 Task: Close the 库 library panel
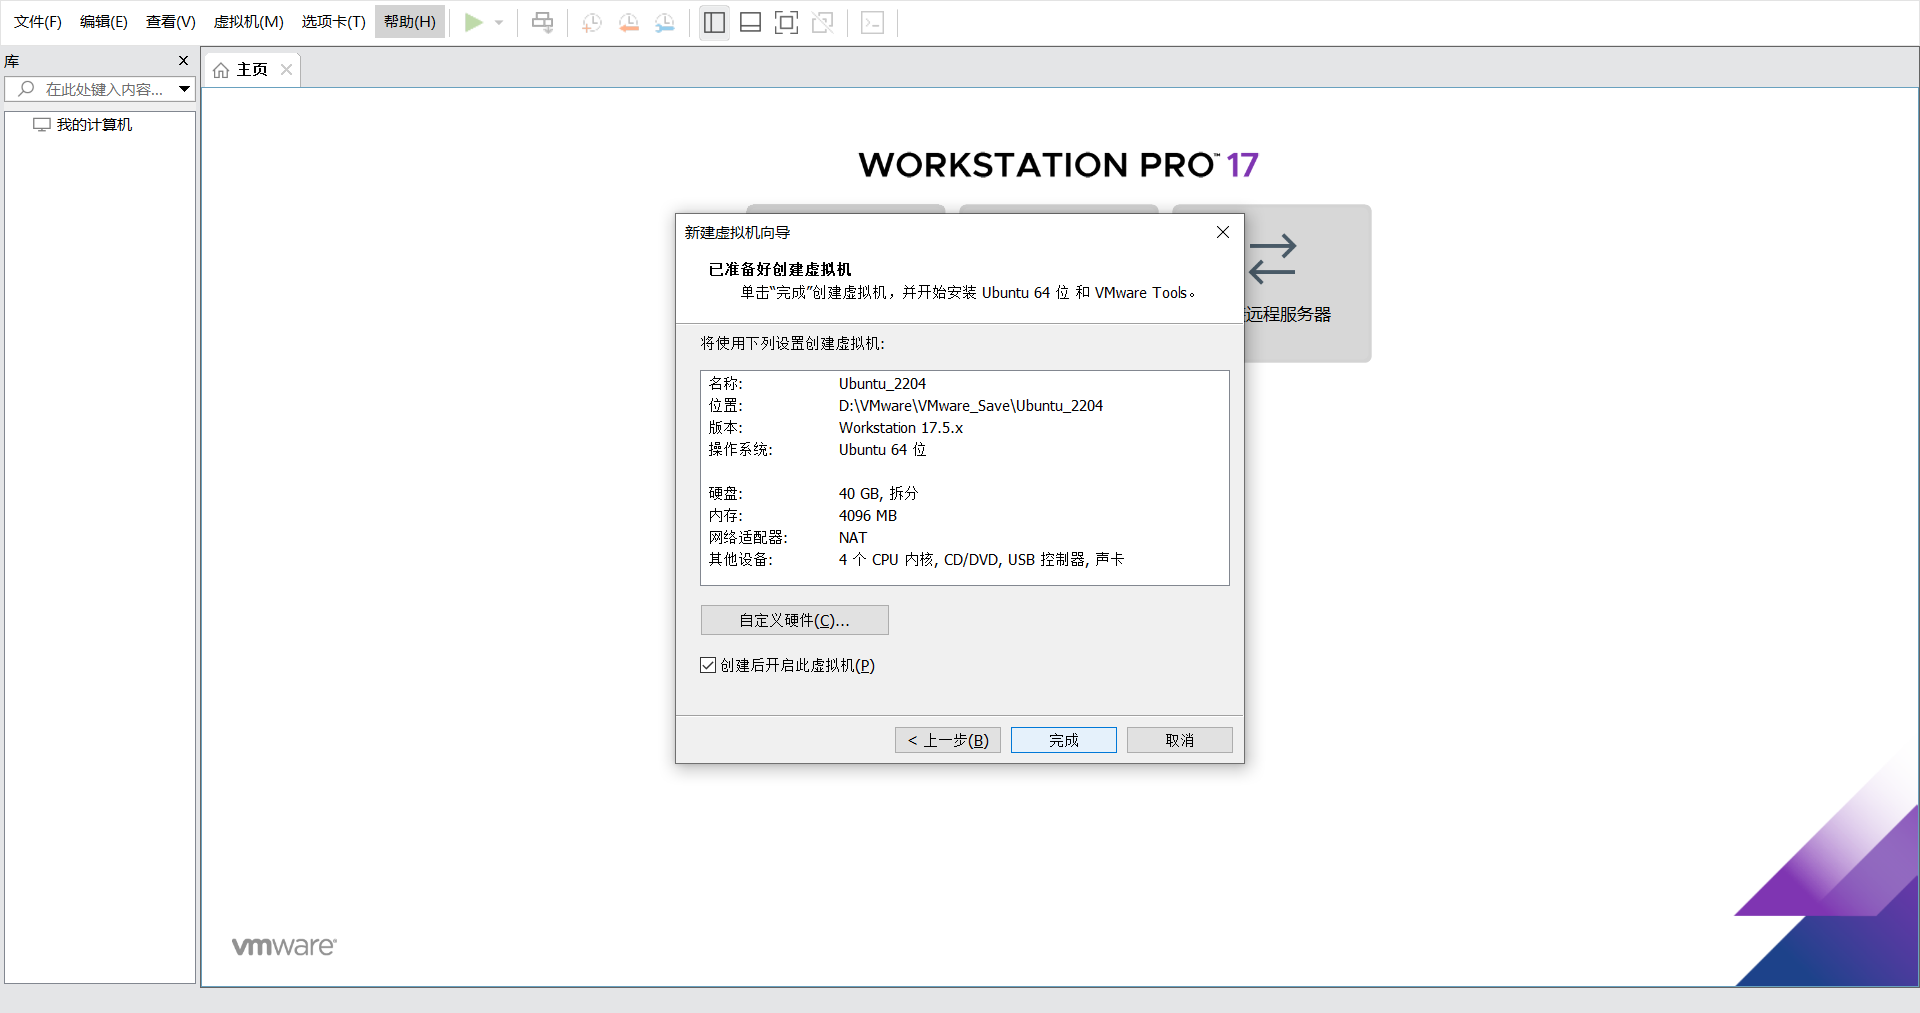pyautogui.click(x=183, y=61)
